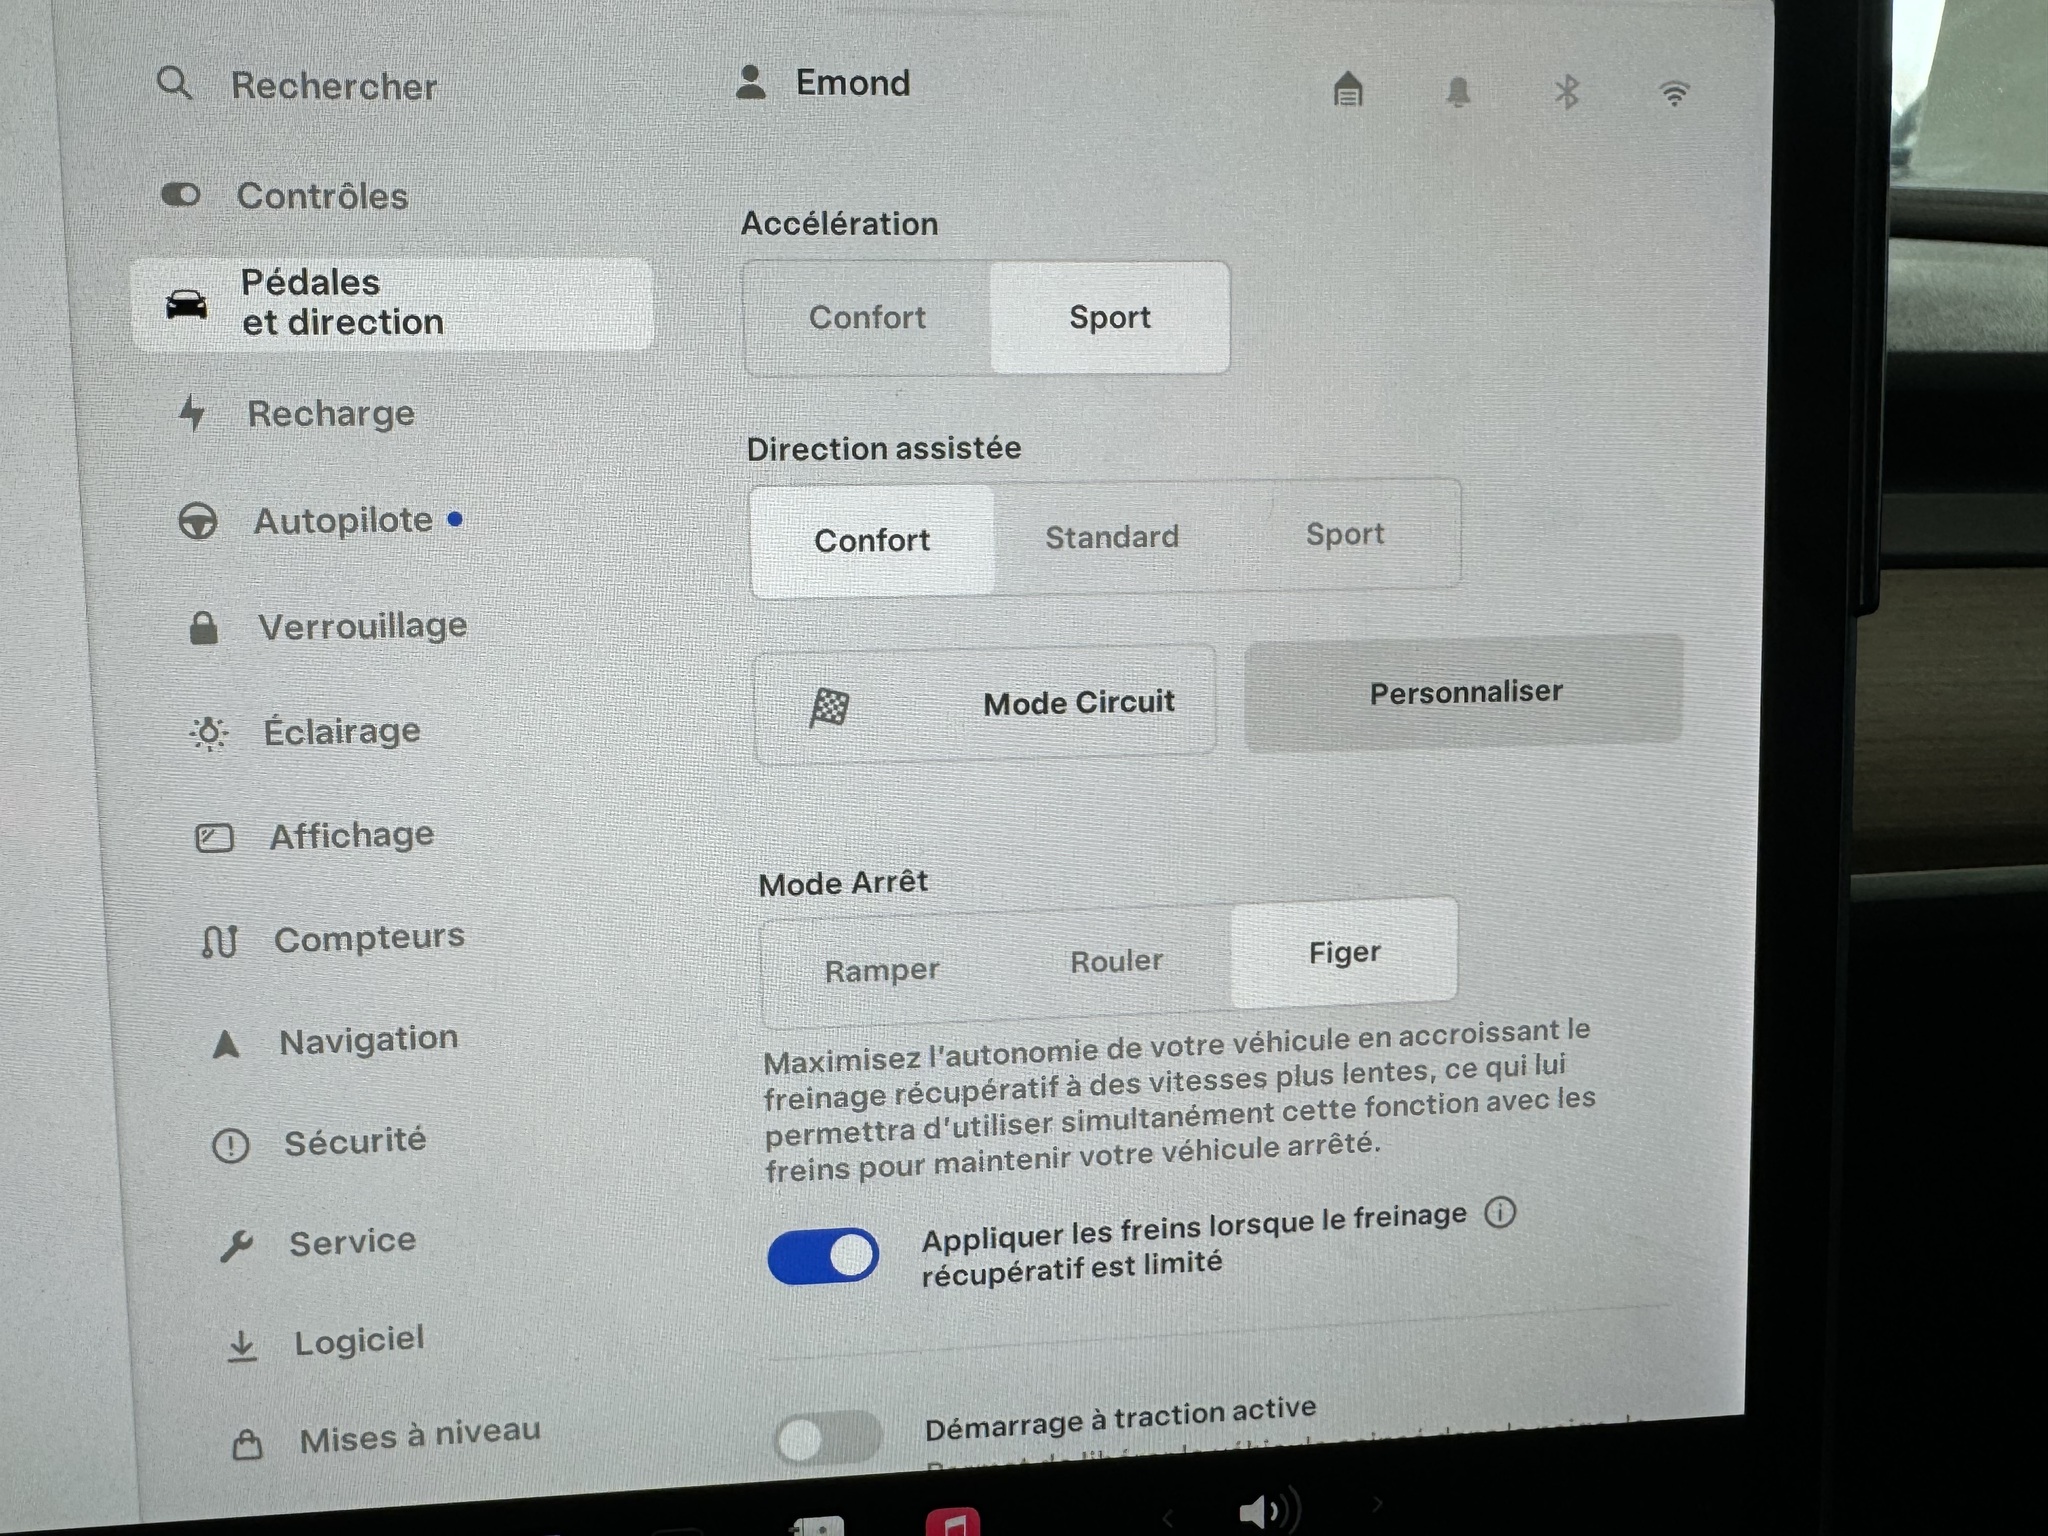Image resolution: width=2048 pixels, height=1536 pixels.
Task: Click the Emond driver profile icon
Action: pos(751,83)
